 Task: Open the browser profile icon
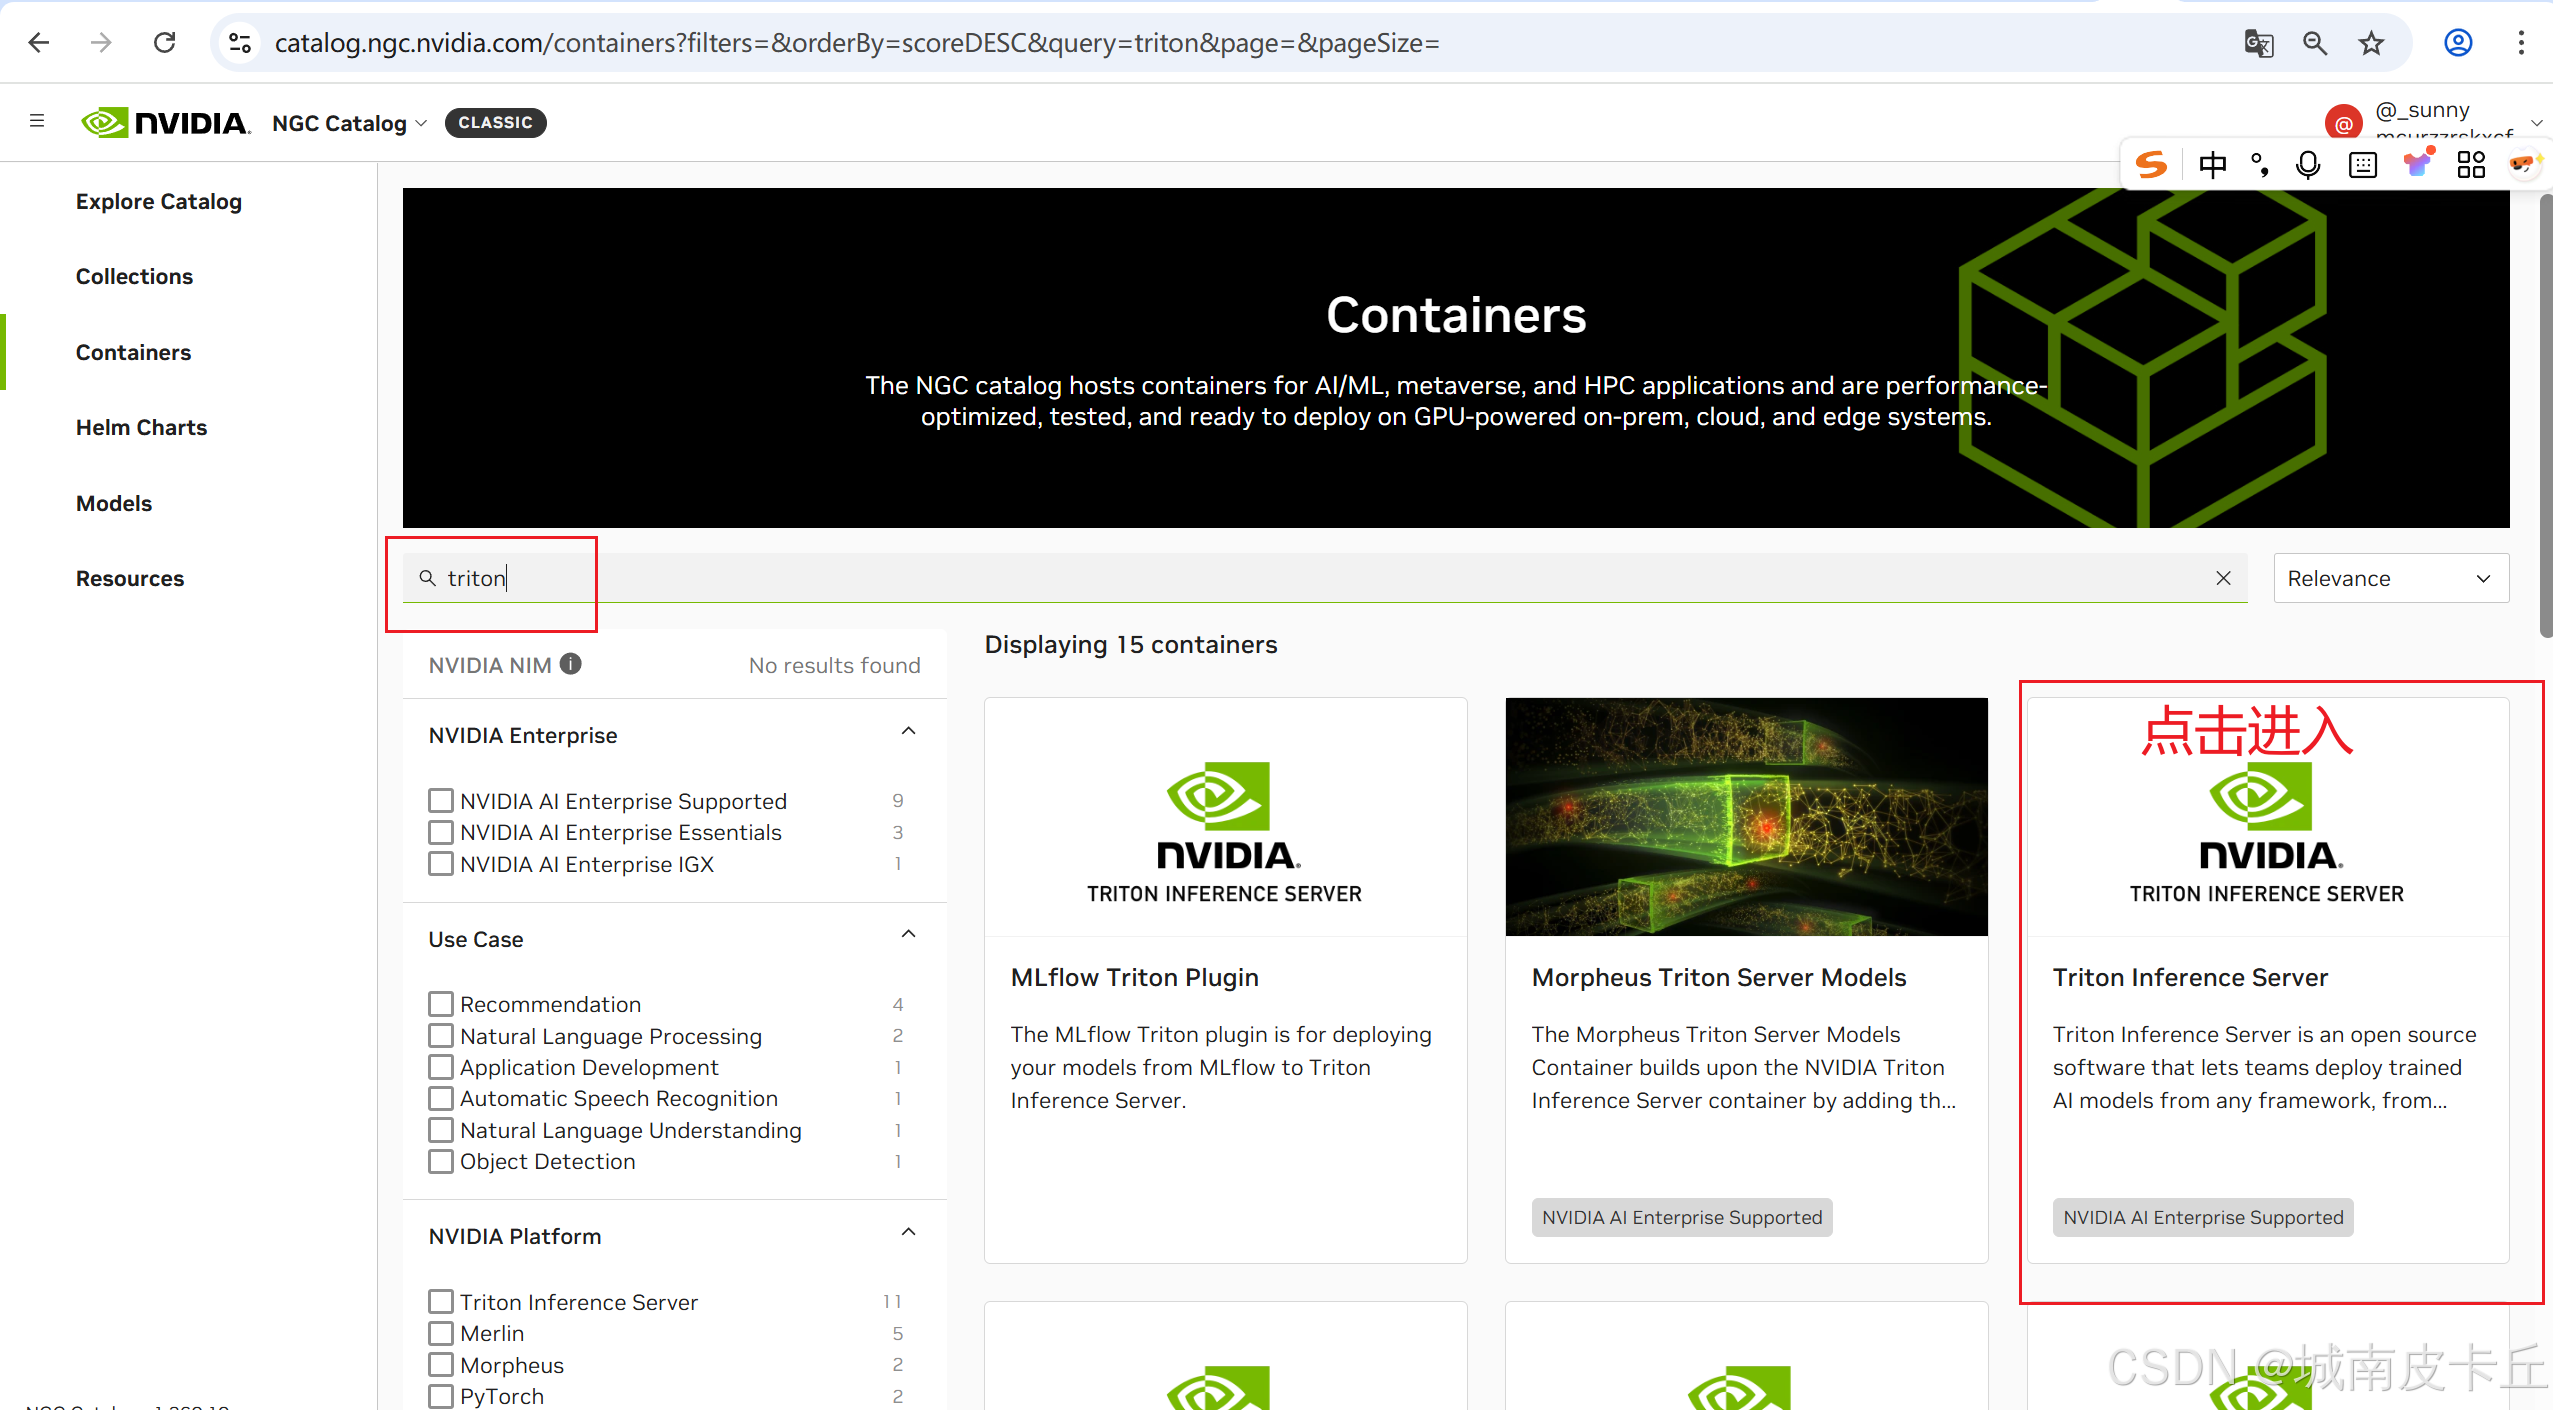click(2458, 43)
